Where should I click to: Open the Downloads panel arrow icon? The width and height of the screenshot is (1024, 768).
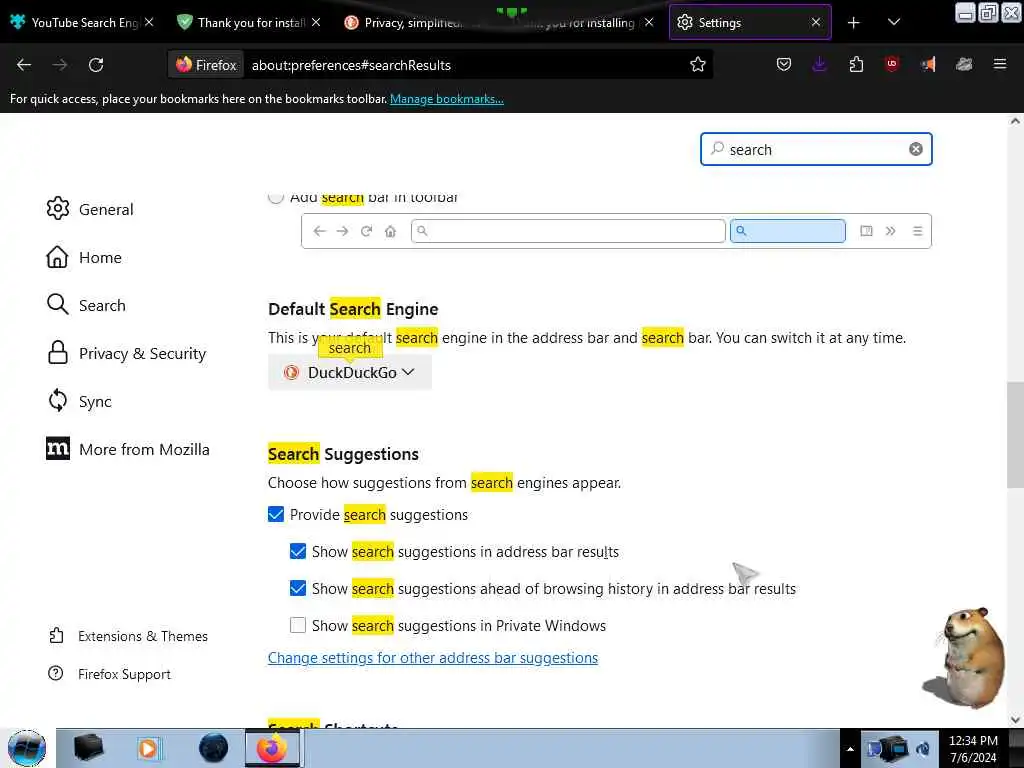tap(820, 64)
